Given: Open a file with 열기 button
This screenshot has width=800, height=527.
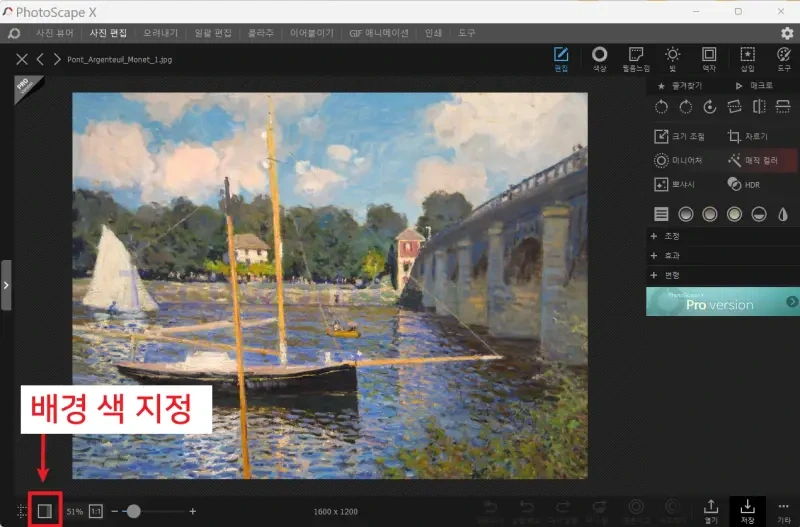Looking at the screenshot, I should pos(711,511).
